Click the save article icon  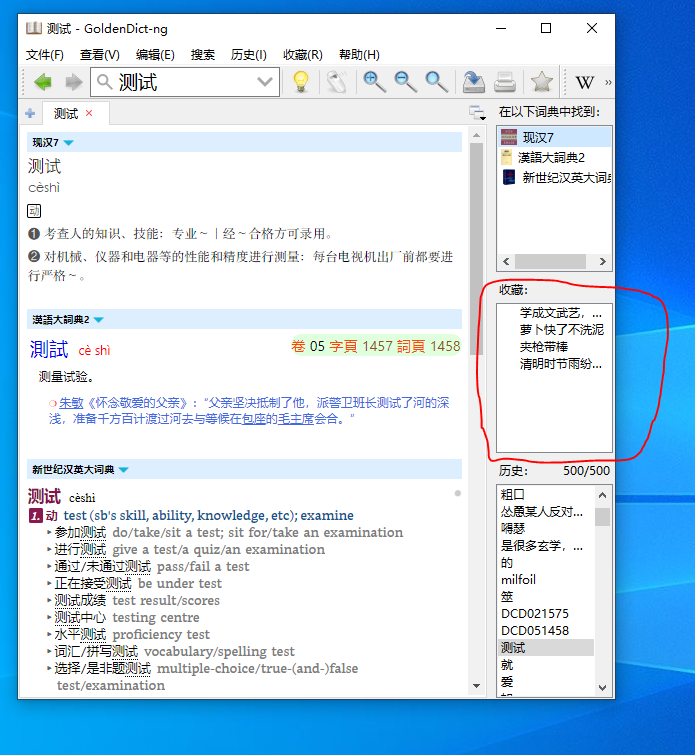(x=473, y=82)
